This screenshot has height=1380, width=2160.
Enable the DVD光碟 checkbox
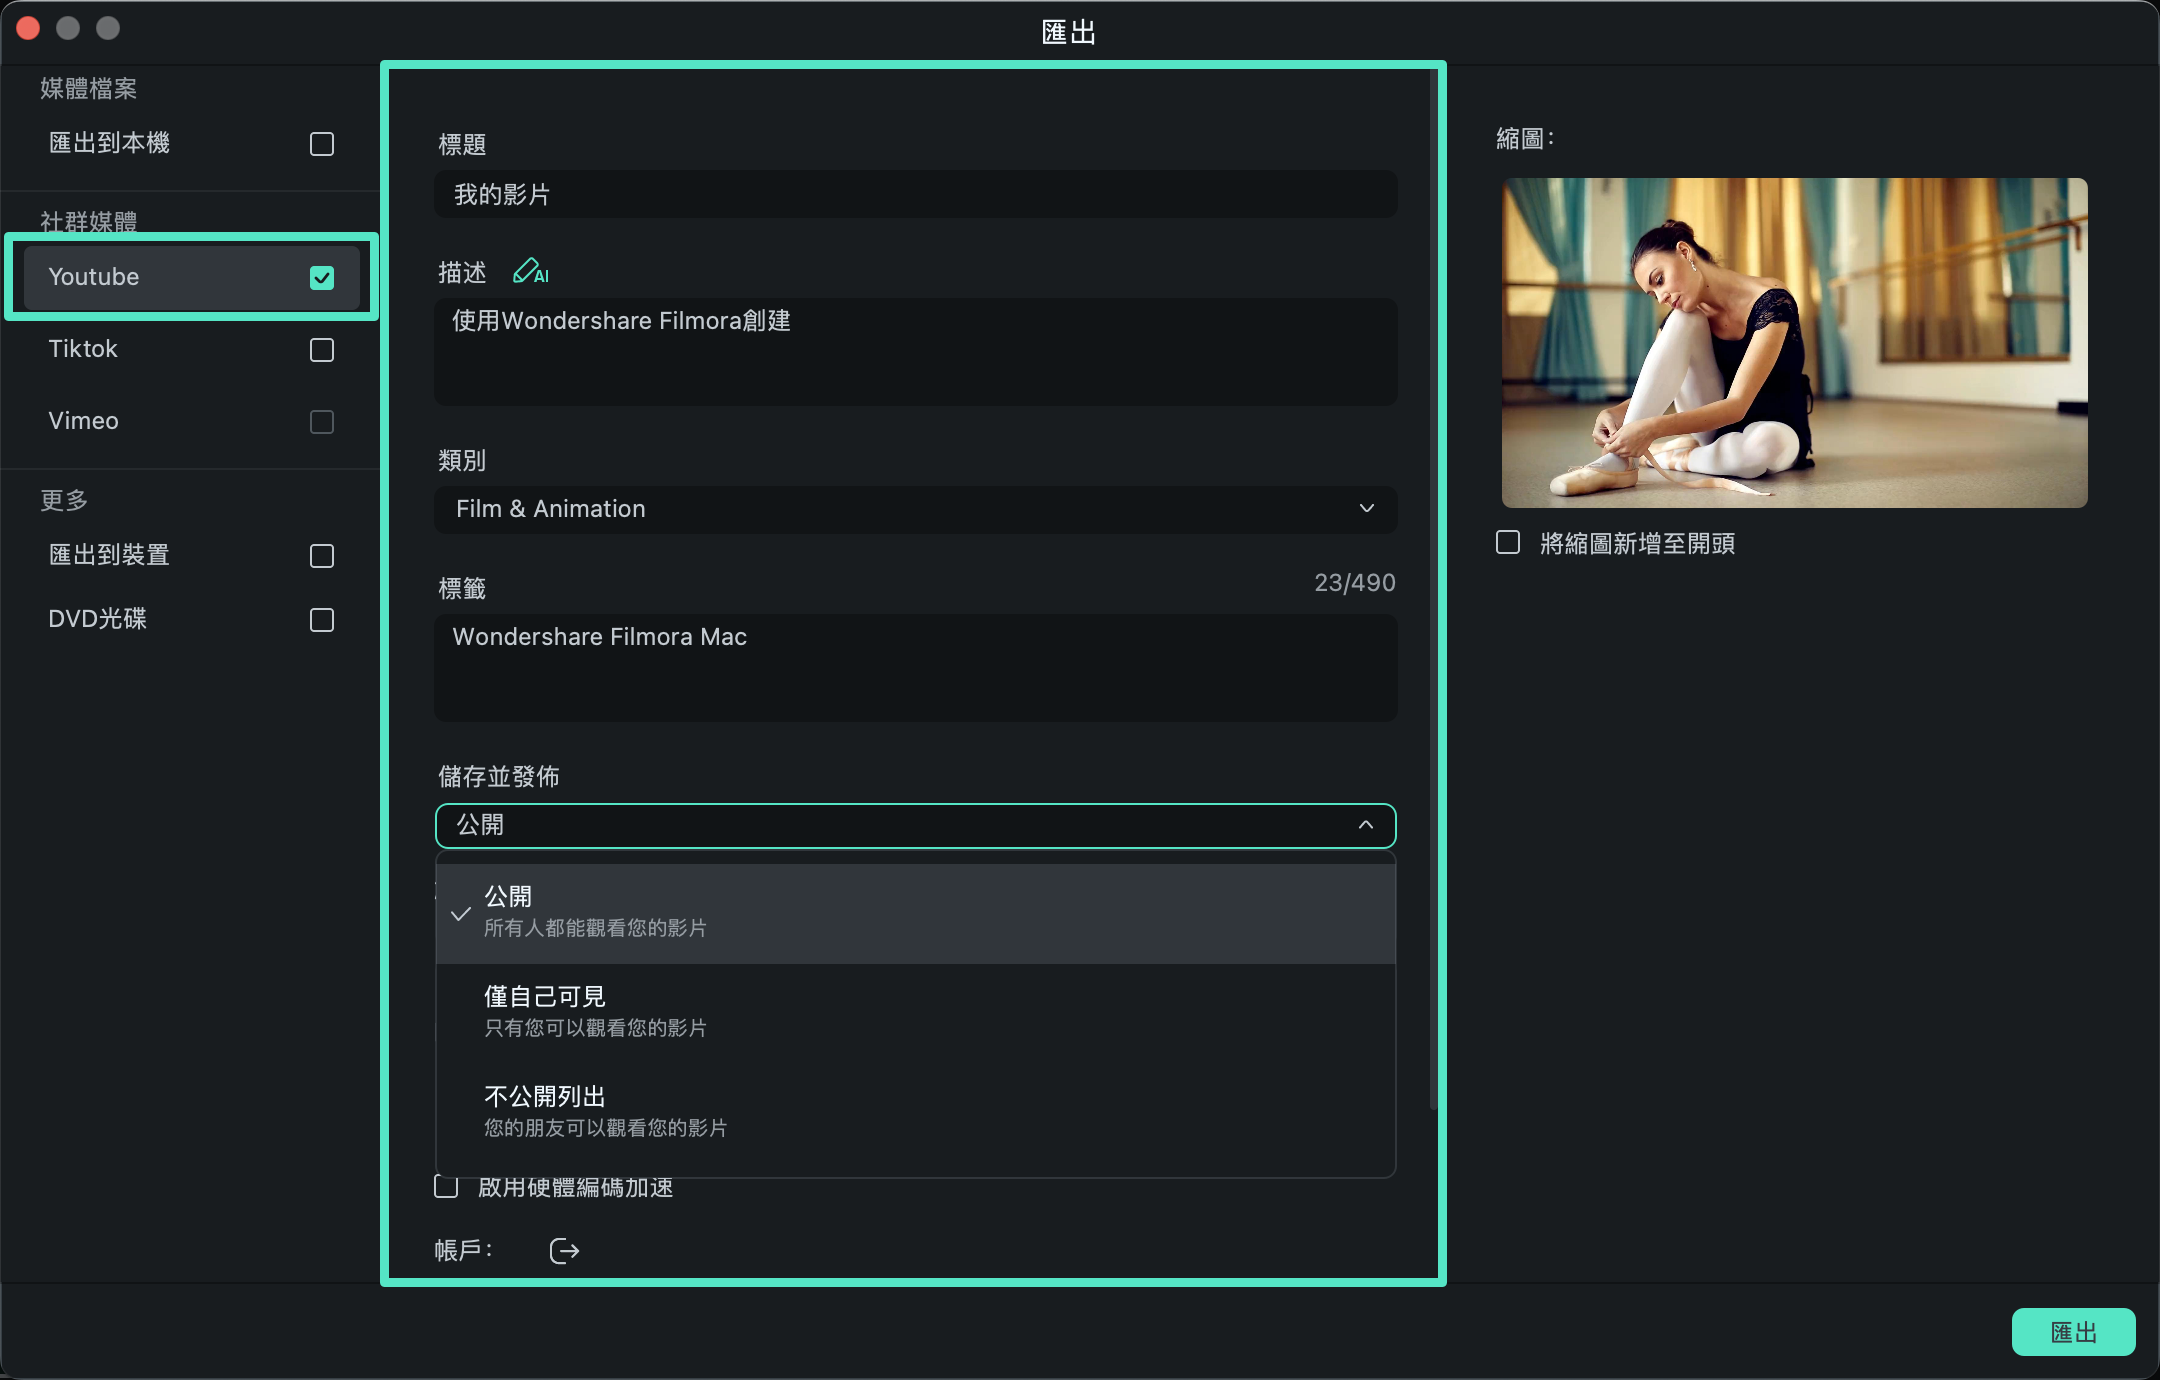tap(322, 620)
